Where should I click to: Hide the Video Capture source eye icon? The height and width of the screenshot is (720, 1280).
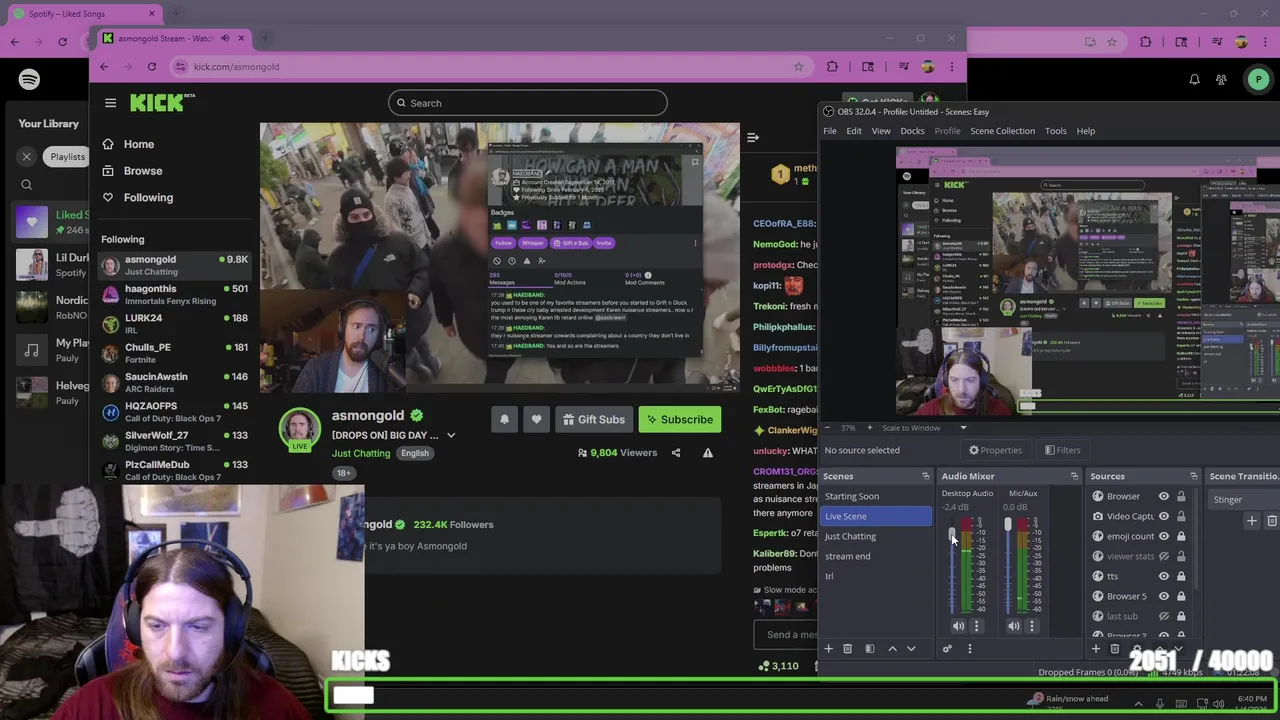click(x=1164, y=516)
